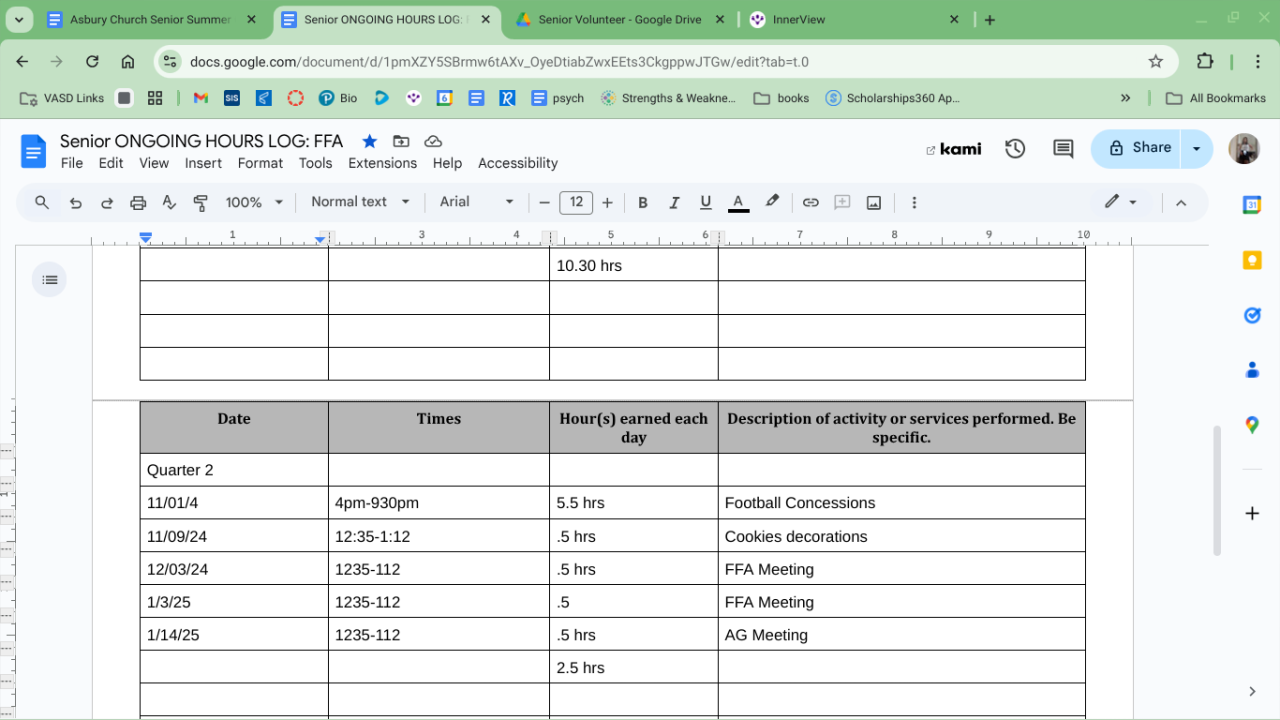1280x720 pixels.
Task: Click the Insert image icon
Action: coord(874,203)
